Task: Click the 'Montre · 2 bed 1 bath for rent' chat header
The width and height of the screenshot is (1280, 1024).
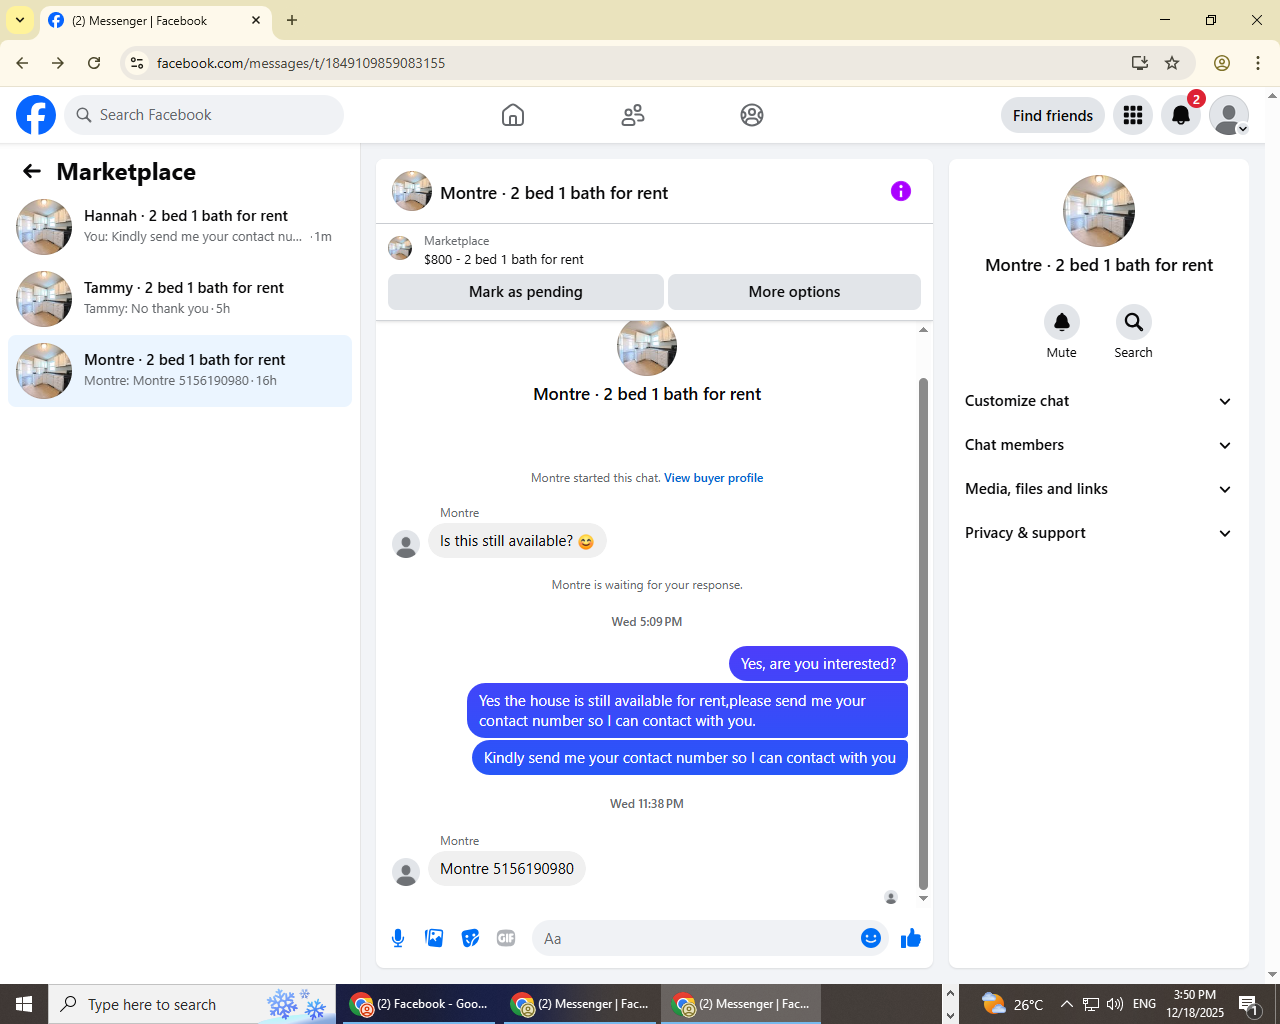Action: 554,193
